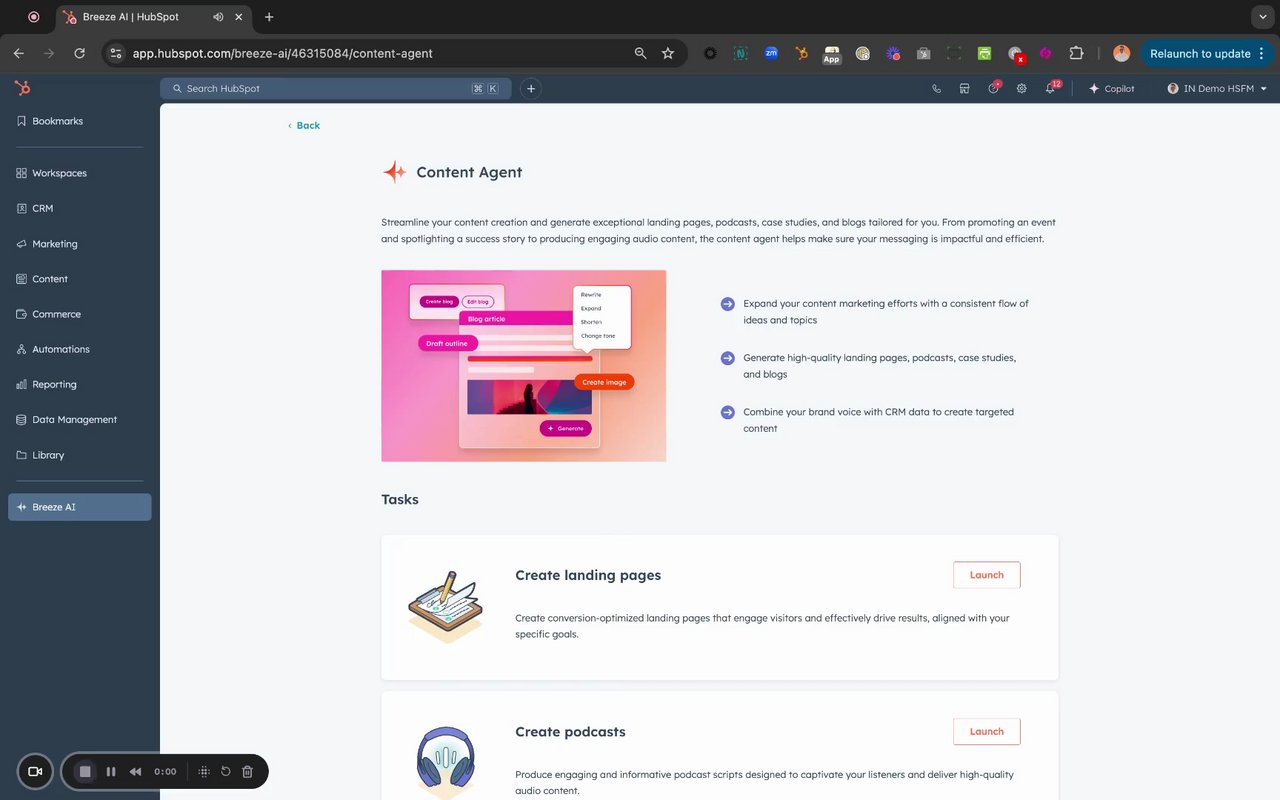Click the zoom magnifier in address bar
This screenshot has height=800, width=1280.
click(640, 53)
